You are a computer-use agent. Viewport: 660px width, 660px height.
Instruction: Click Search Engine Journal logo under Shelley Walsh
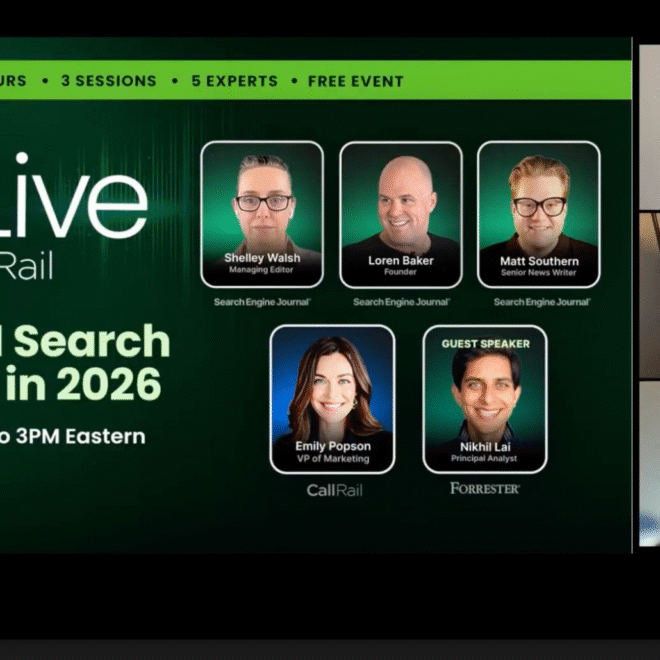262,302
